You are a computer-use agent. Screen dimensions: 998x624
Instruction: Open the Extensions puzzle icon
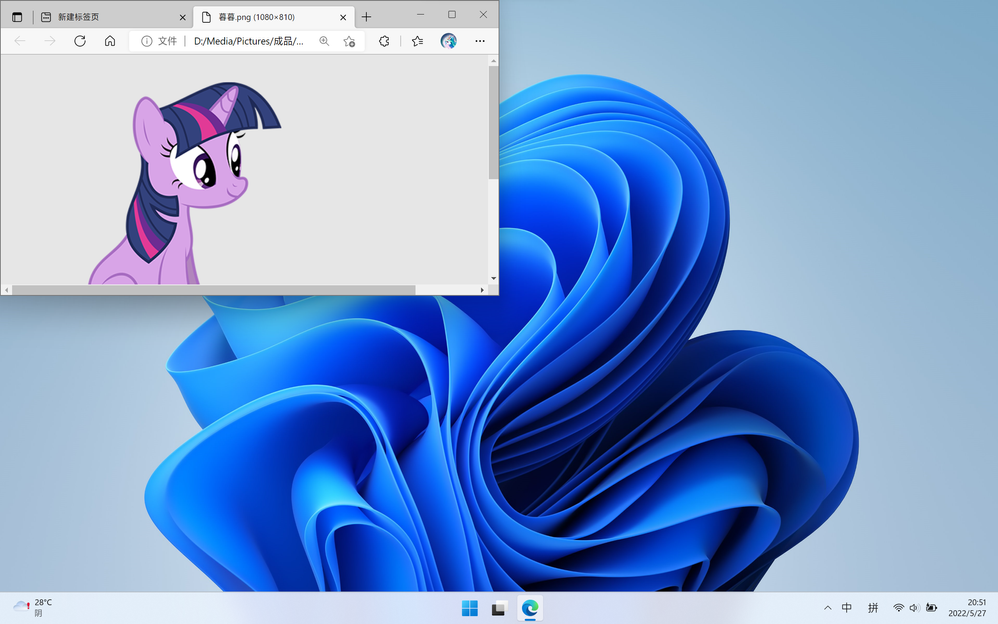(x=384, y=41)
